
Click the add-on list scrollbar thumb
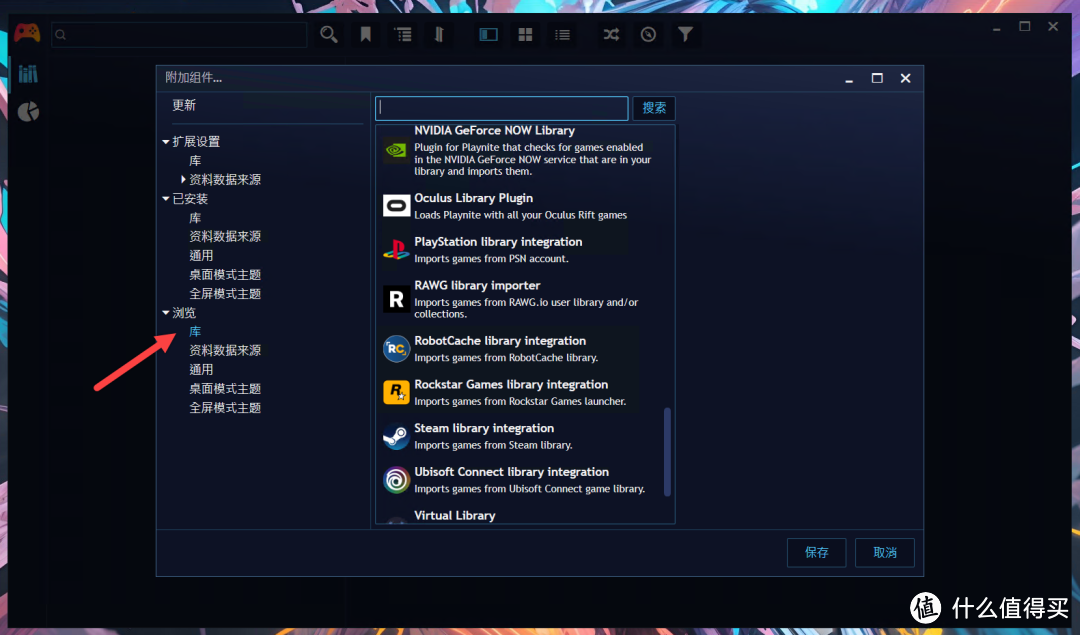(667, 452)
